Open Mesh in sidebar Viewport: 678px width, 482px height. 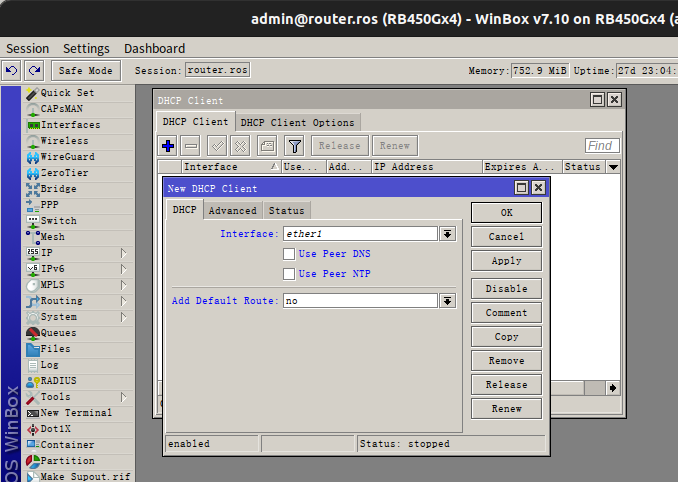[x=79, y=237]
